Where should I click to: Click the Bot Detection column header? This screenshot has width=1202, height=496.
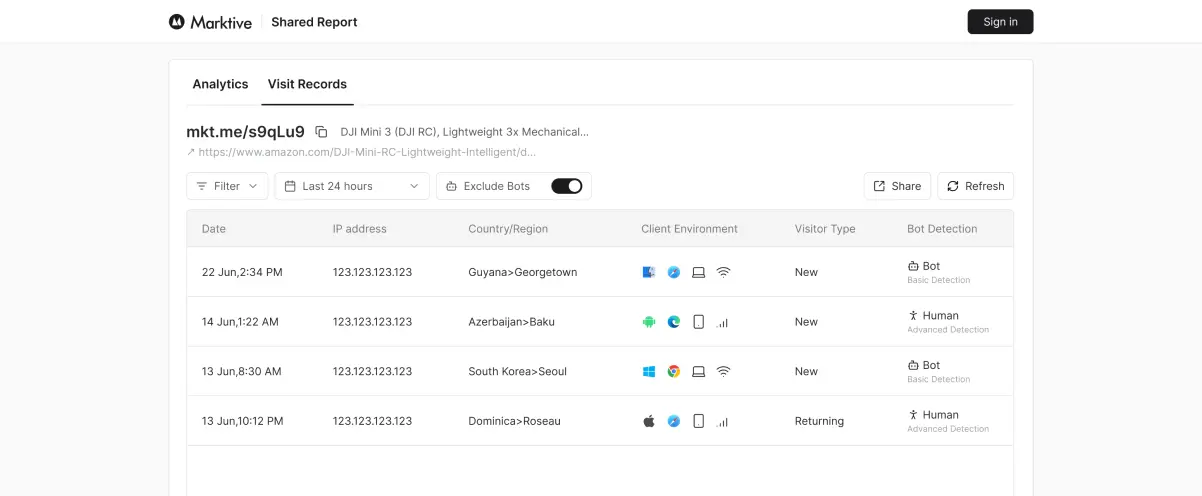[x=942, y=229]
